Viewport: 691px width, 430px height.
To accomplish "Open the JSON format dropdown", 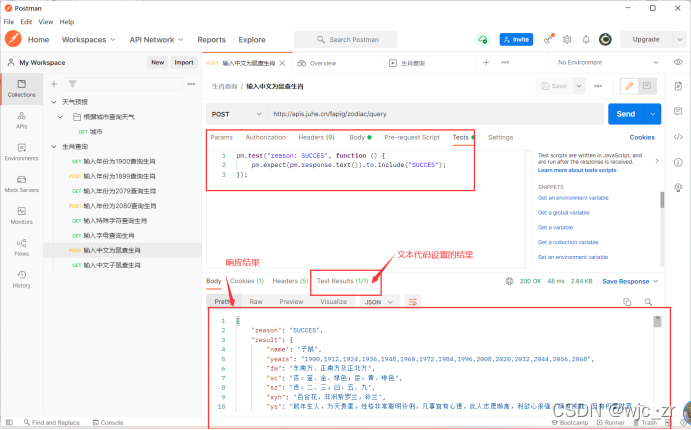I will (378, 302).
